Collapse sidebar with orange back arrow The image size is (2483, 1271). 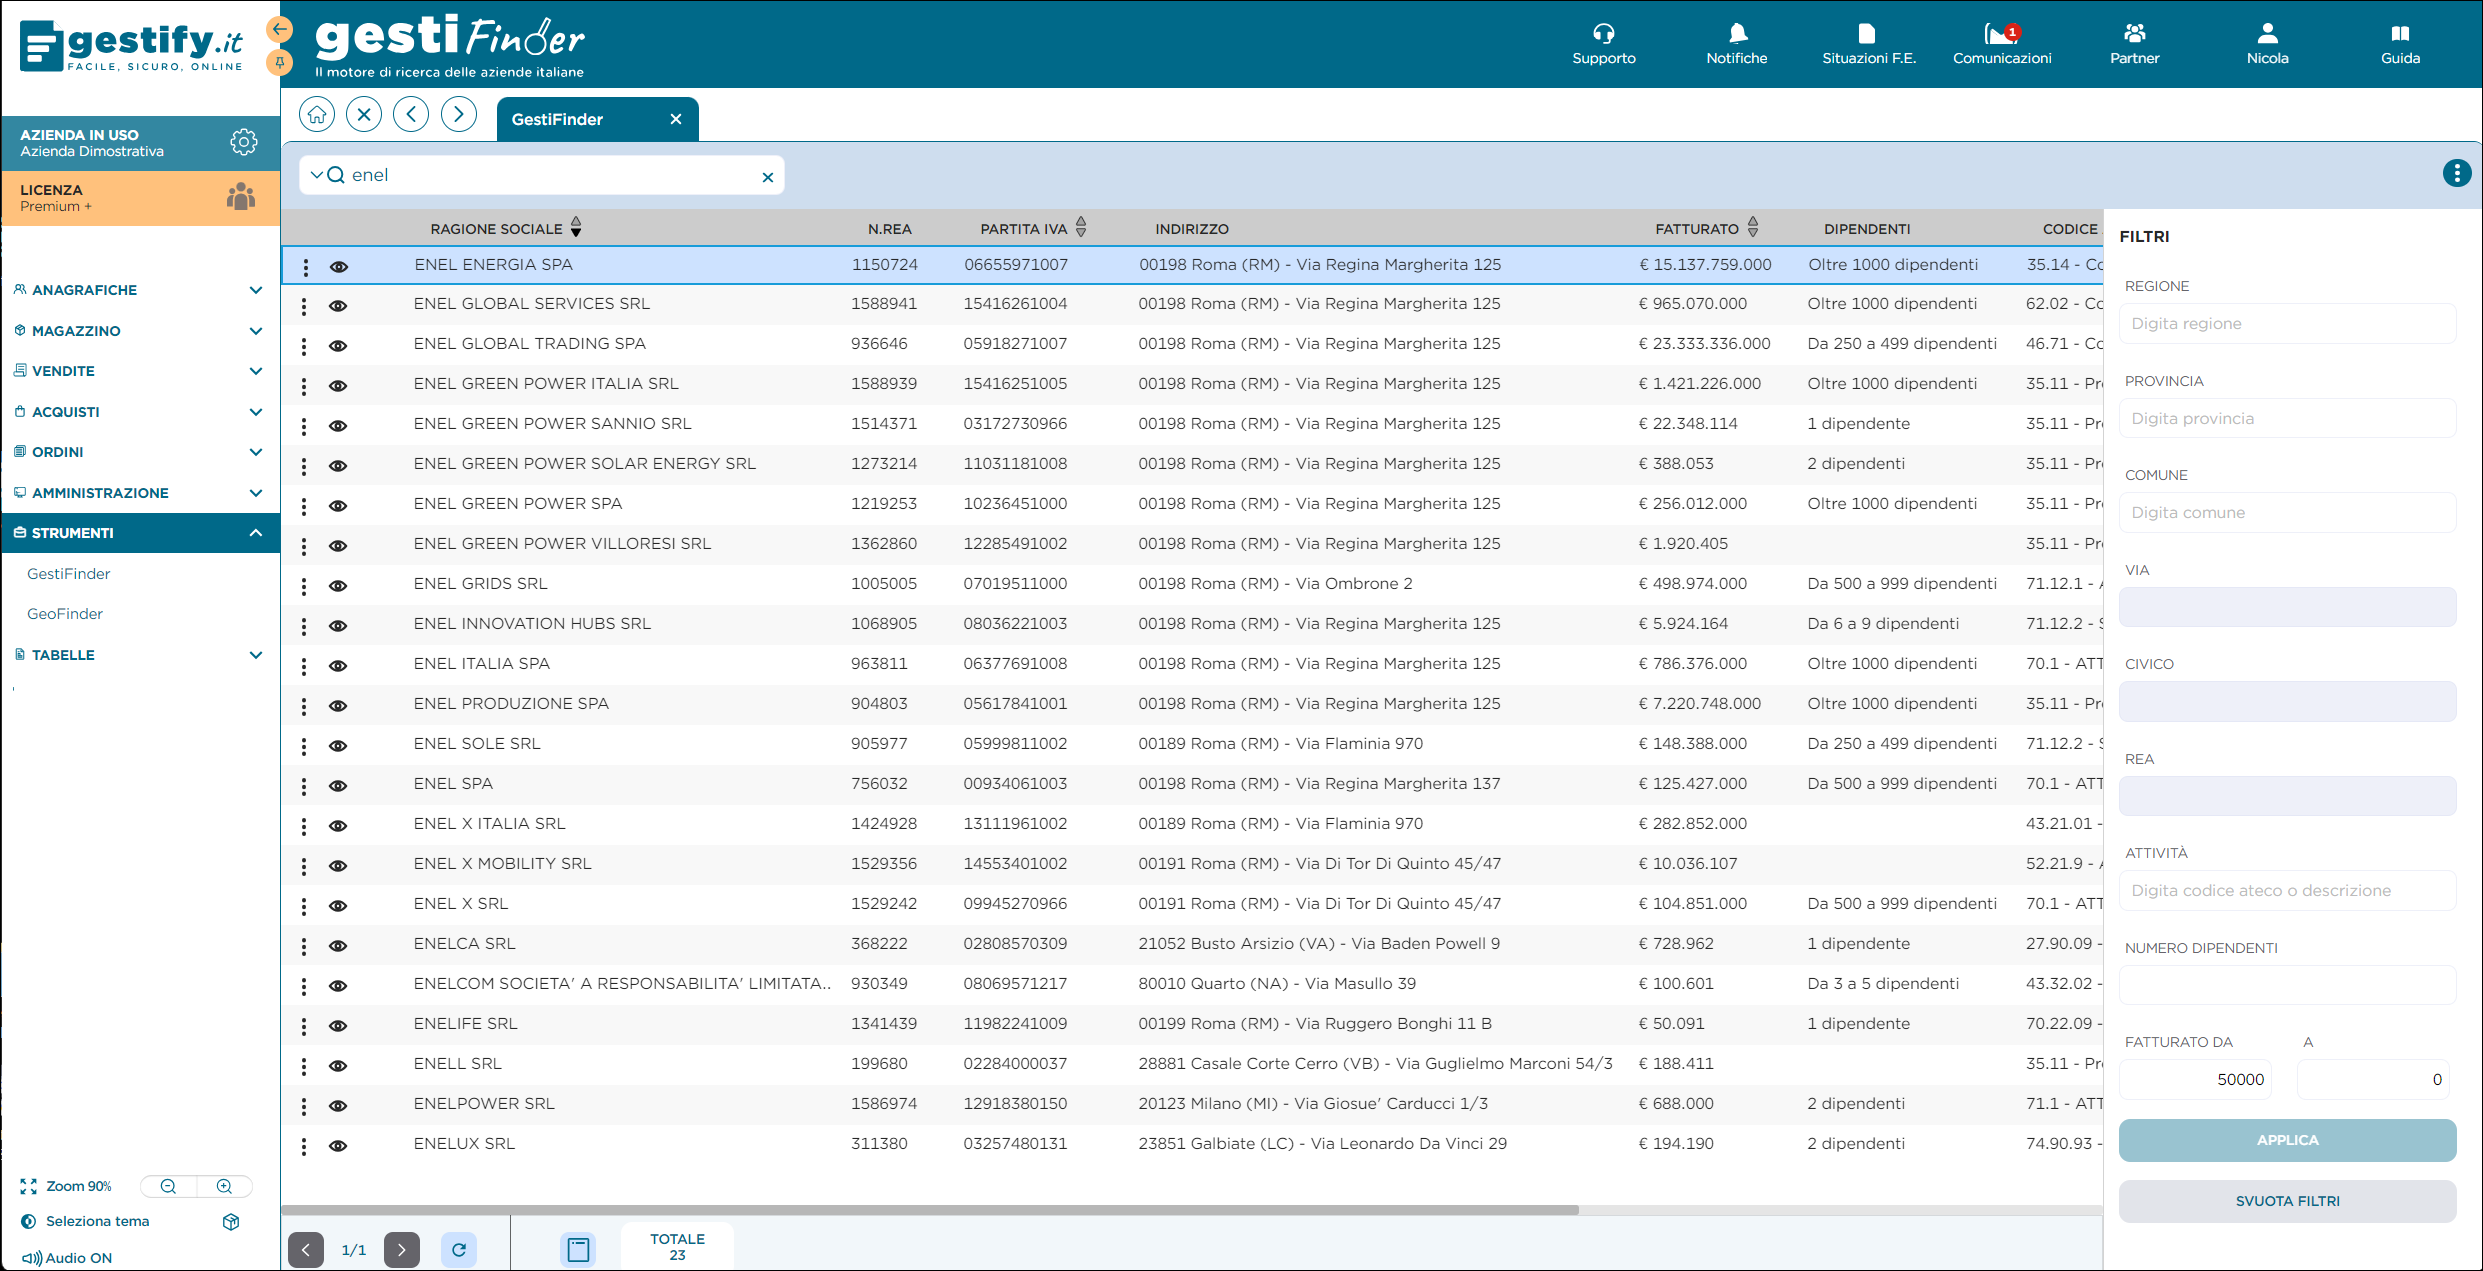(280, 29)
